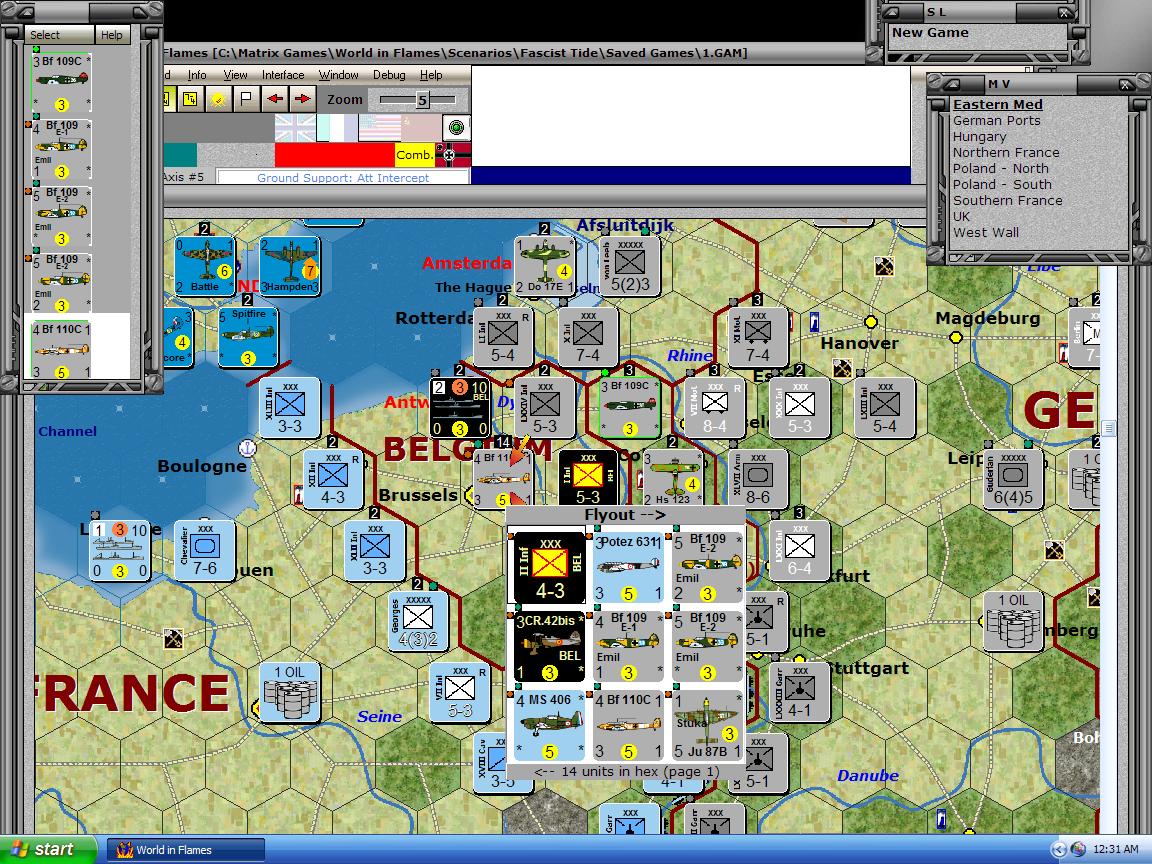1152x864 pixels.
Task: Select the Soviet Union flag
Action: pos(421,128)
